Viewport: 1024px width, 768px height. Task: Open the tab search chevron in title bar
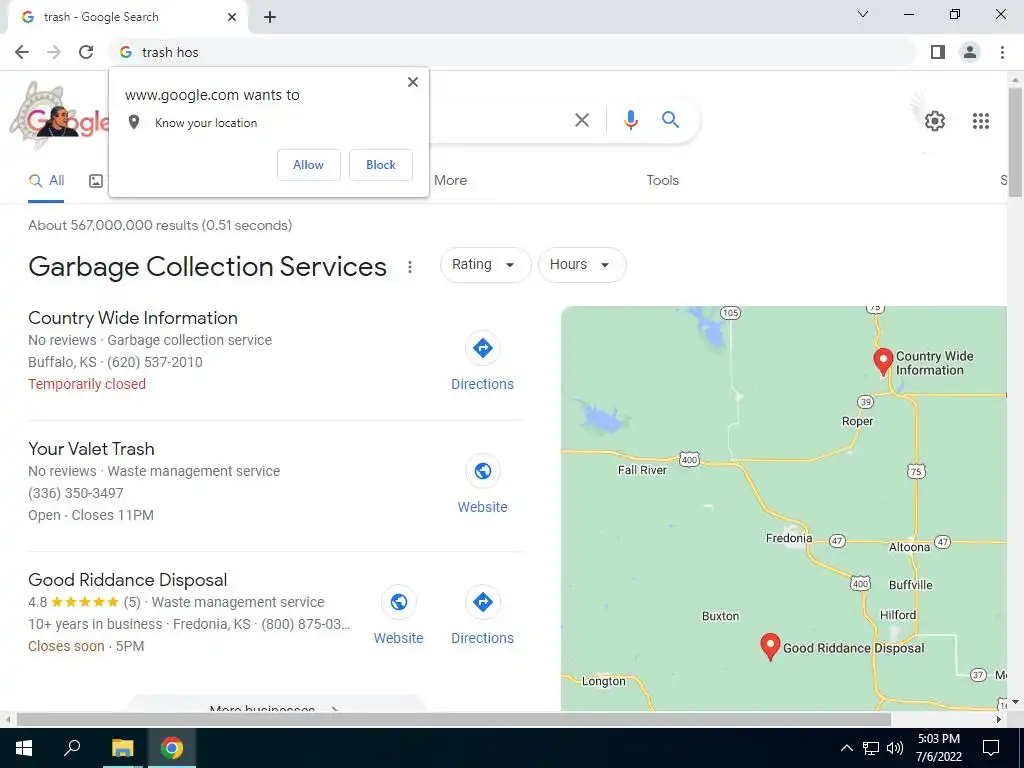pyautogui.click(x=863, y=14)
